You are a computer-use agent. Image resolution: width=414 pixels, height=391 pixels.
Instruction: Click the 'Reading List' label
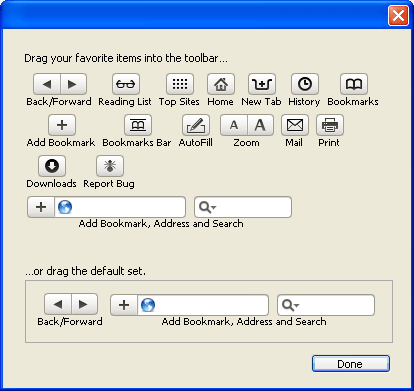click(125, 102)
